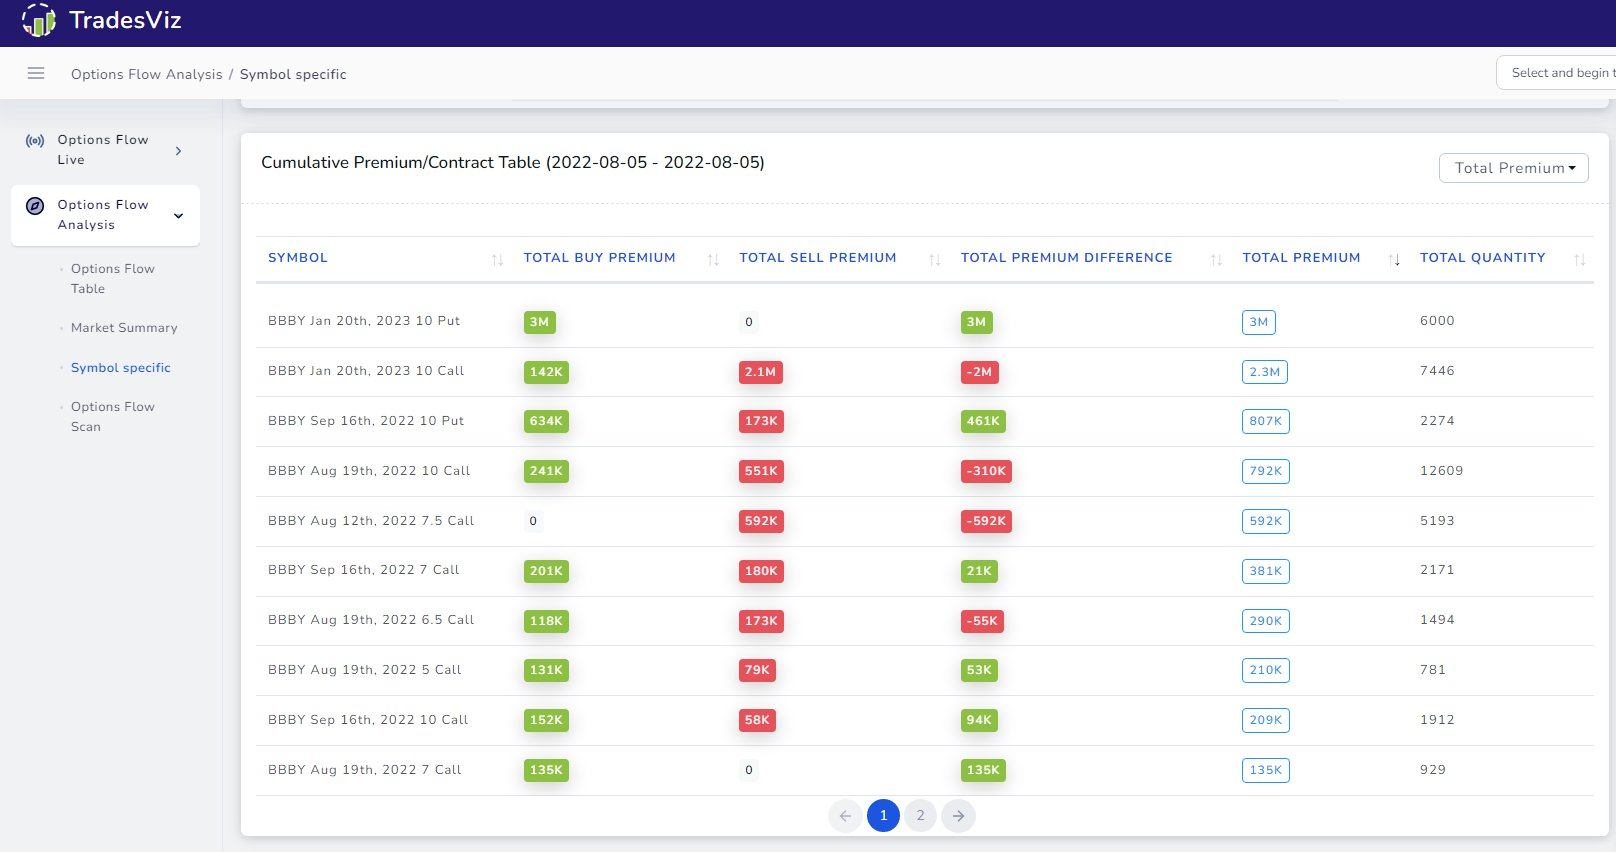Sort by Total Sell Premium arrows
Screen dimensions: 1616x852
point(935,260)
